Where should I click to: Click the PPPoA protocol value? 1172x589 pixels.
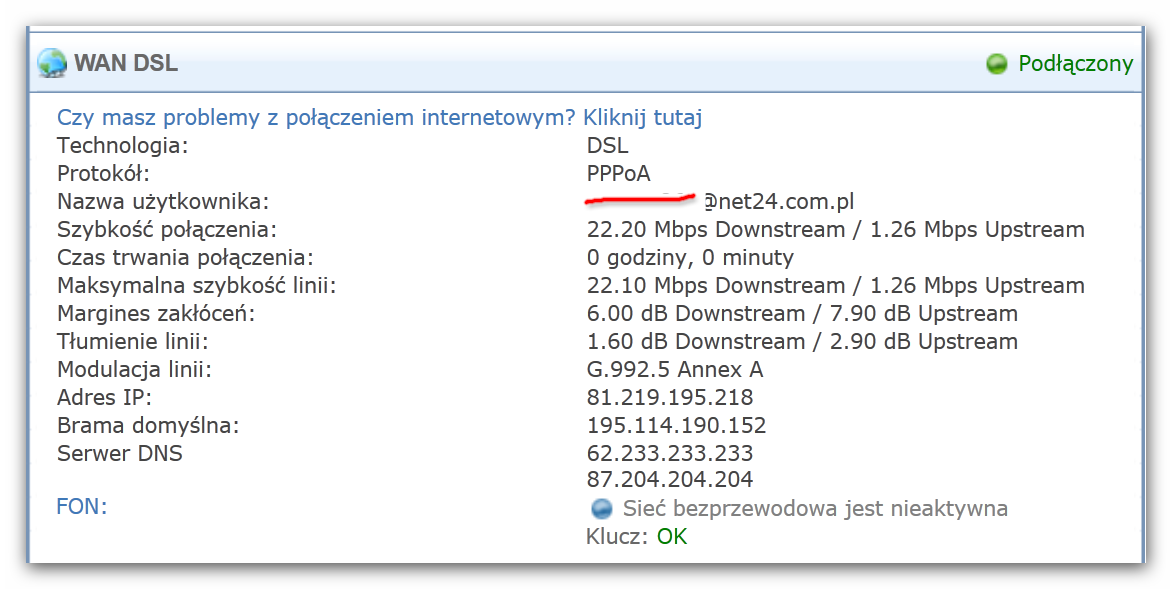point(619,173)
